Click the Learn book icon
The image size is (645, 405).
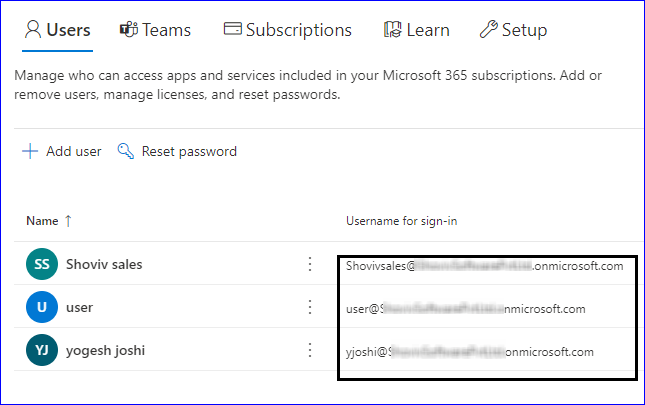[x=392, y=30]
